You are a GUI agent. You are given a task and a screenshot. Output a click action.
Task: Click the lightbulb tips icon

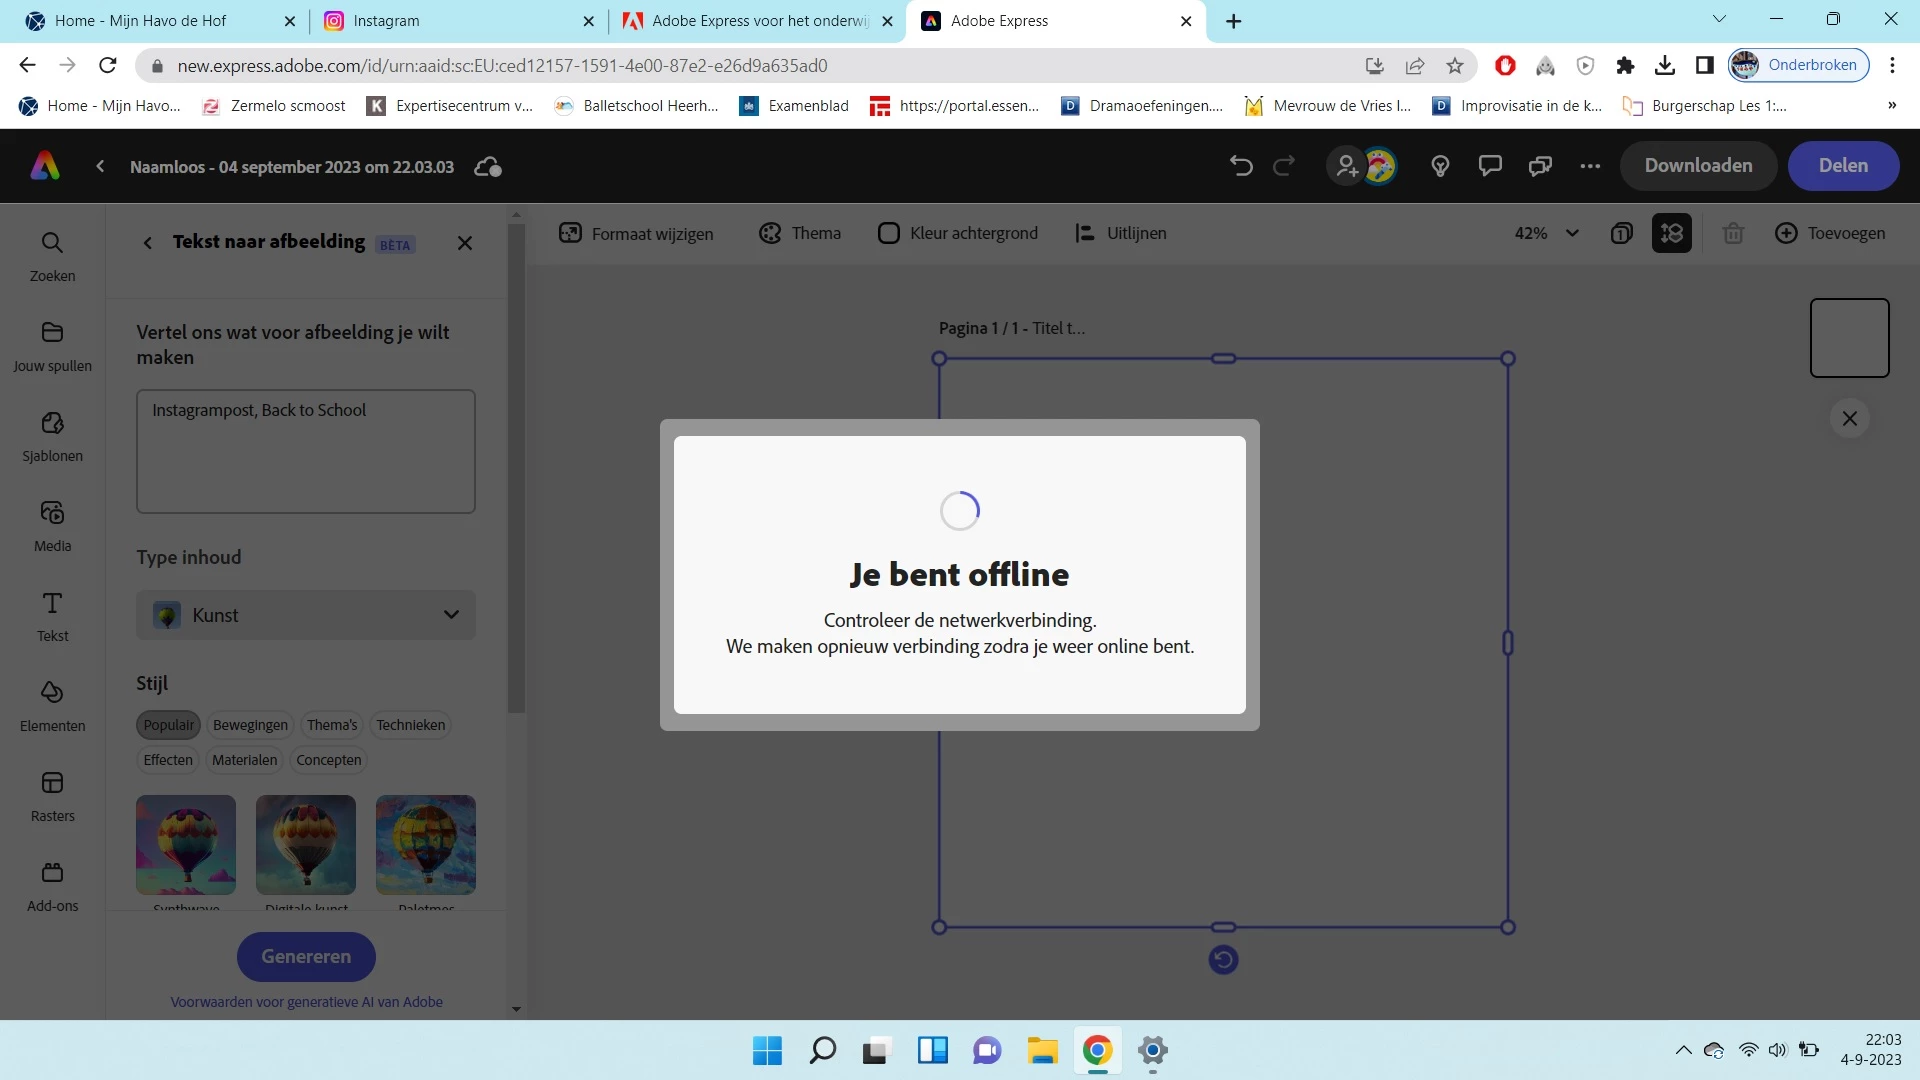[1440, 166]
